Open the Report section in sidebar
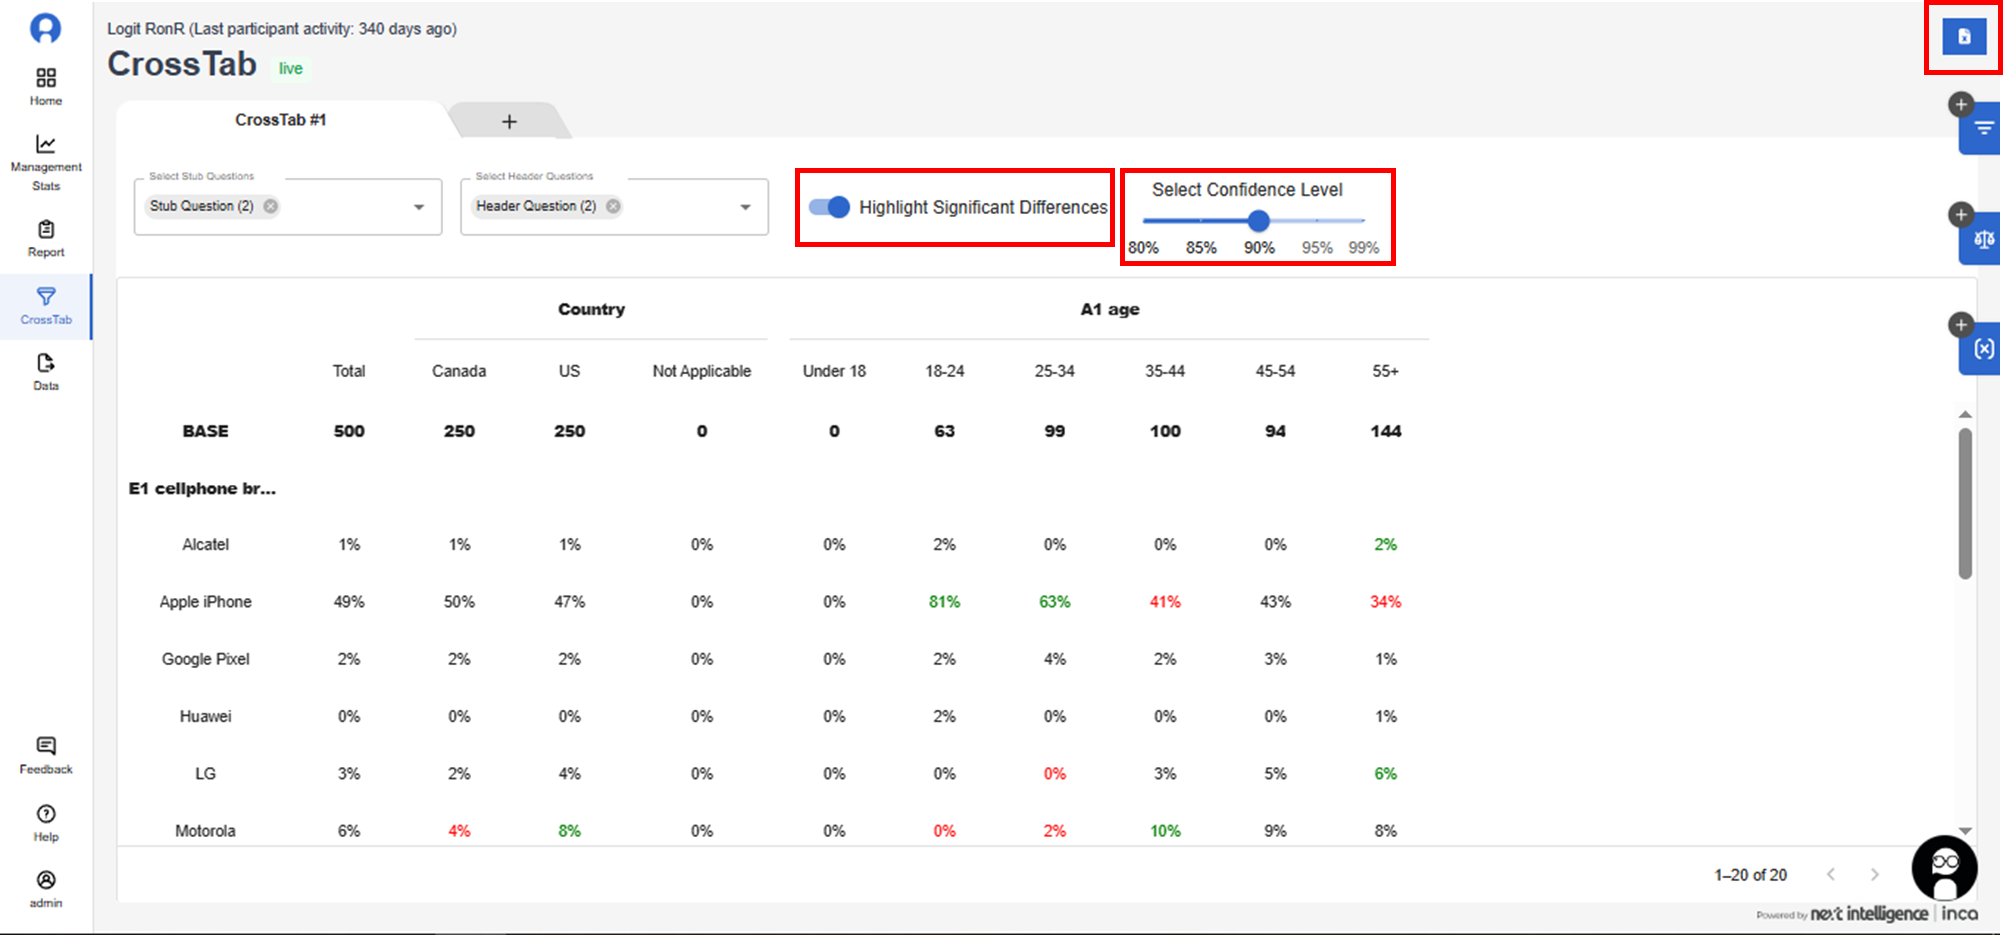The width and height of the screenshot is (2003, 935). (x=46, y=239)
